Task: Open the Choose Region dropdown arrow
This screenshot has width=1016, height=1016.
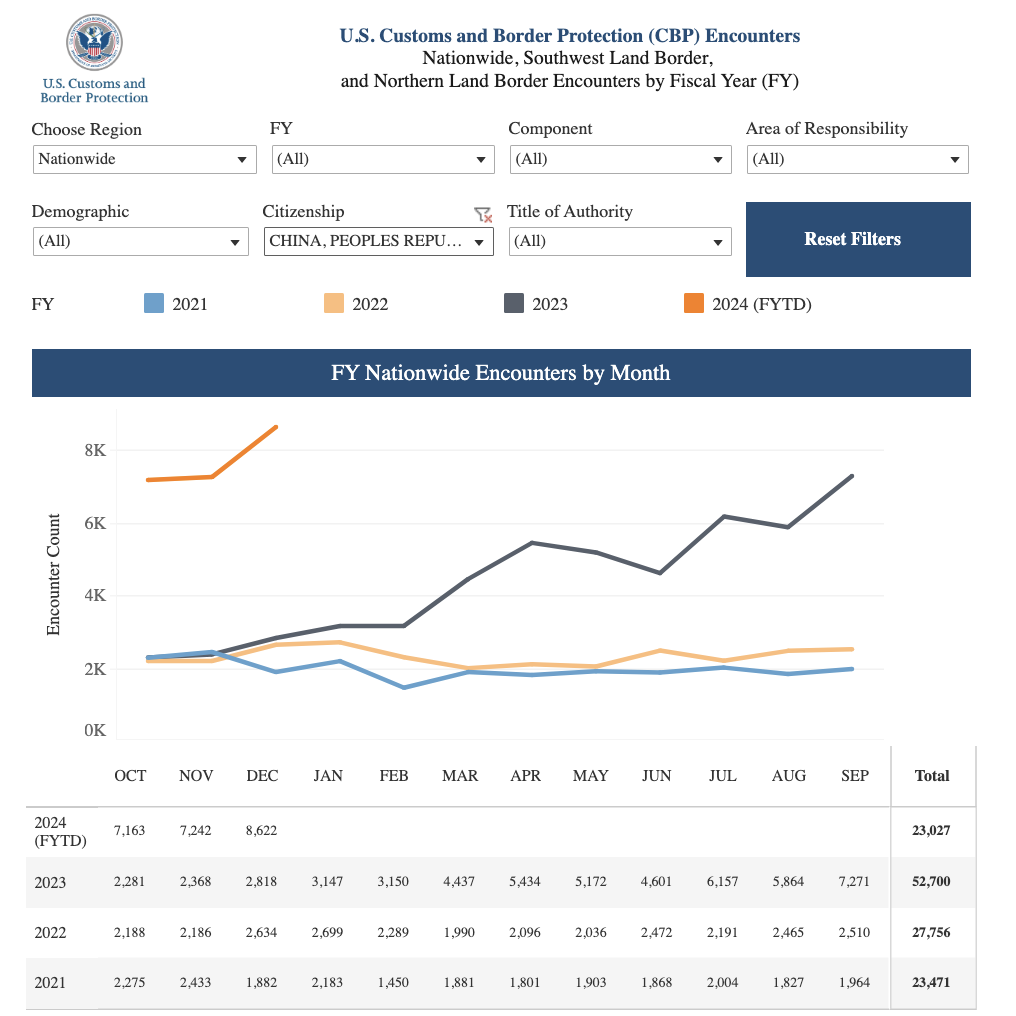Action: tap(242, 160)
